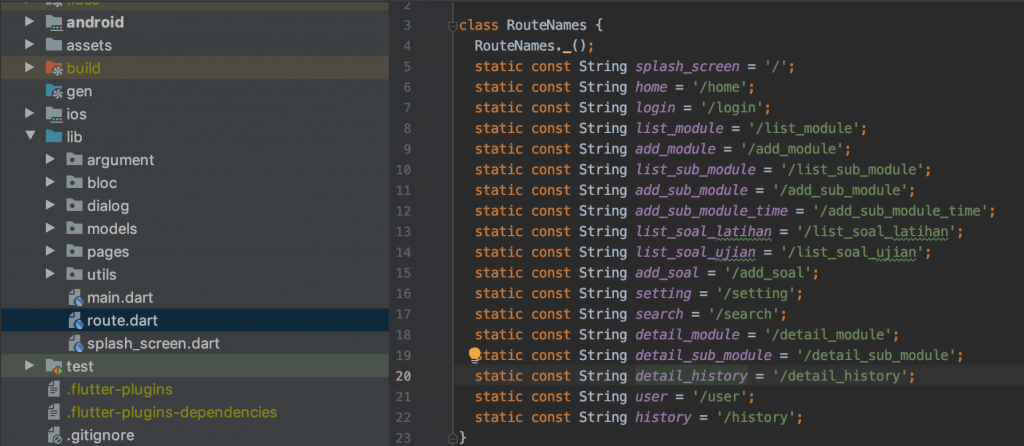Image resolution: width=1024 pixels, height=446 pixels.
Task: Expand the pages folder arrow
Action: 50,251
